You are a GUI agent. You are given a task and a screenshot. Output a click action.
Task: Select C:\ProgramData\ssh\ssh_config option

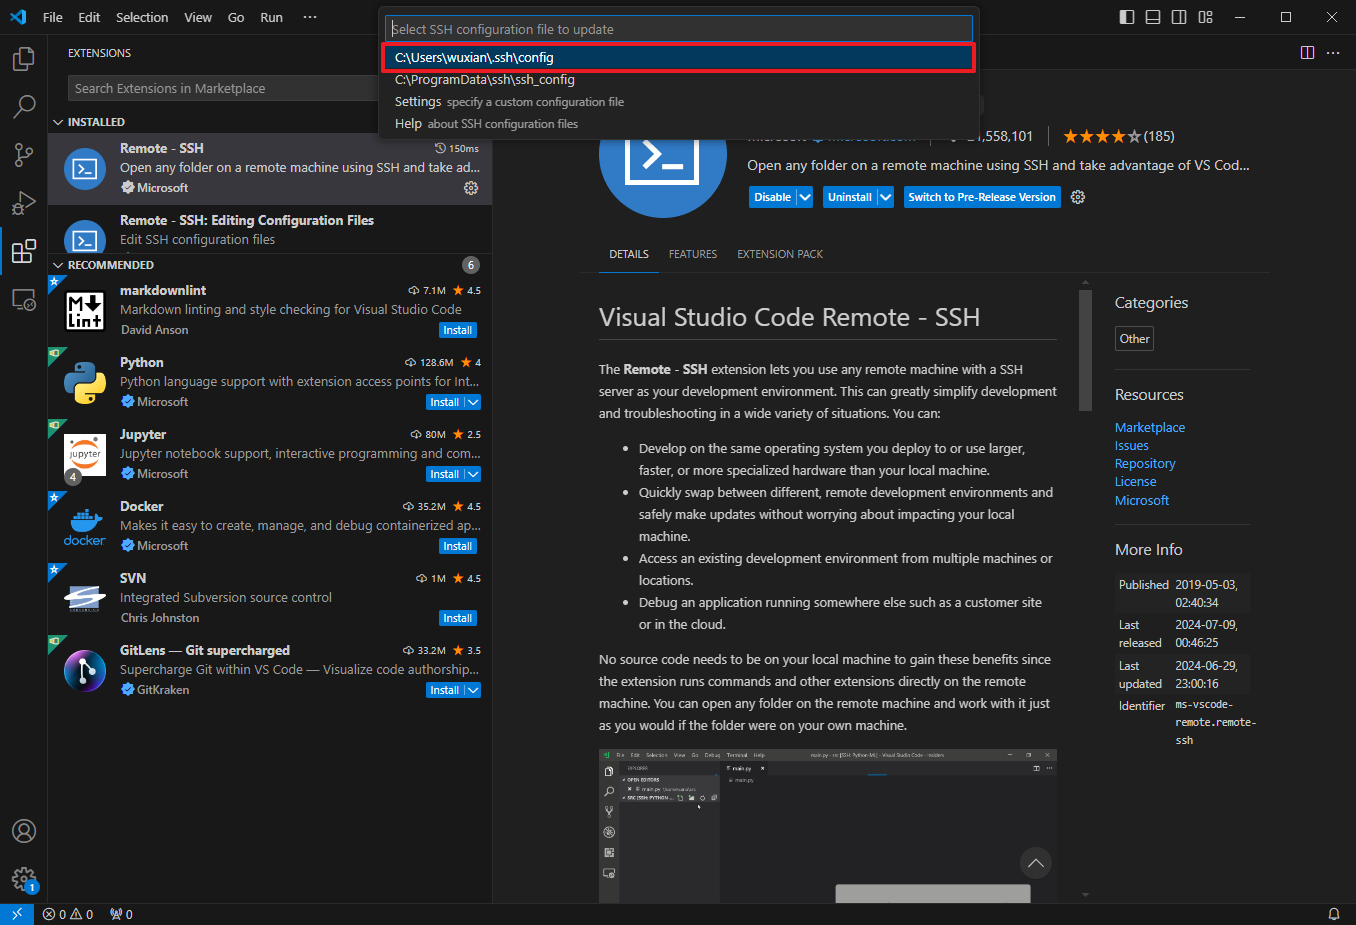click(x=679, y=80)
